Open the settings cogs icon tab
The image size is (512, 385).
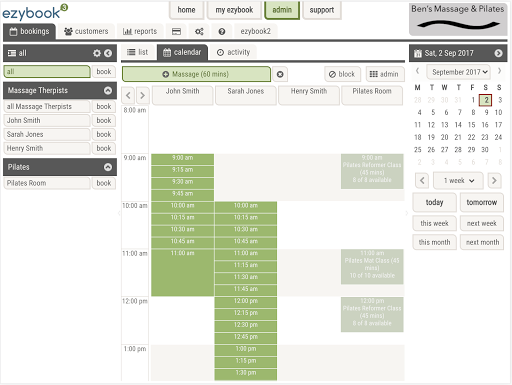pyautogui.click(x=199, y=31)
